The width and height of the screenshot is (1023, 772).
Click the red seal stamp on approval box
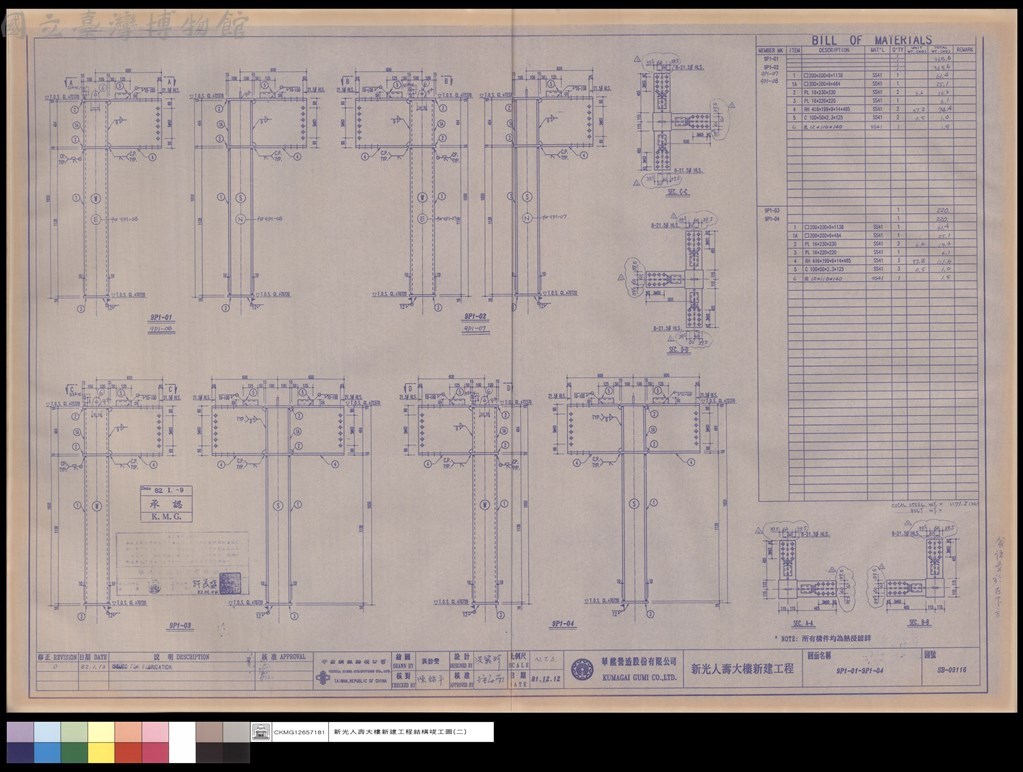(230, 583)
